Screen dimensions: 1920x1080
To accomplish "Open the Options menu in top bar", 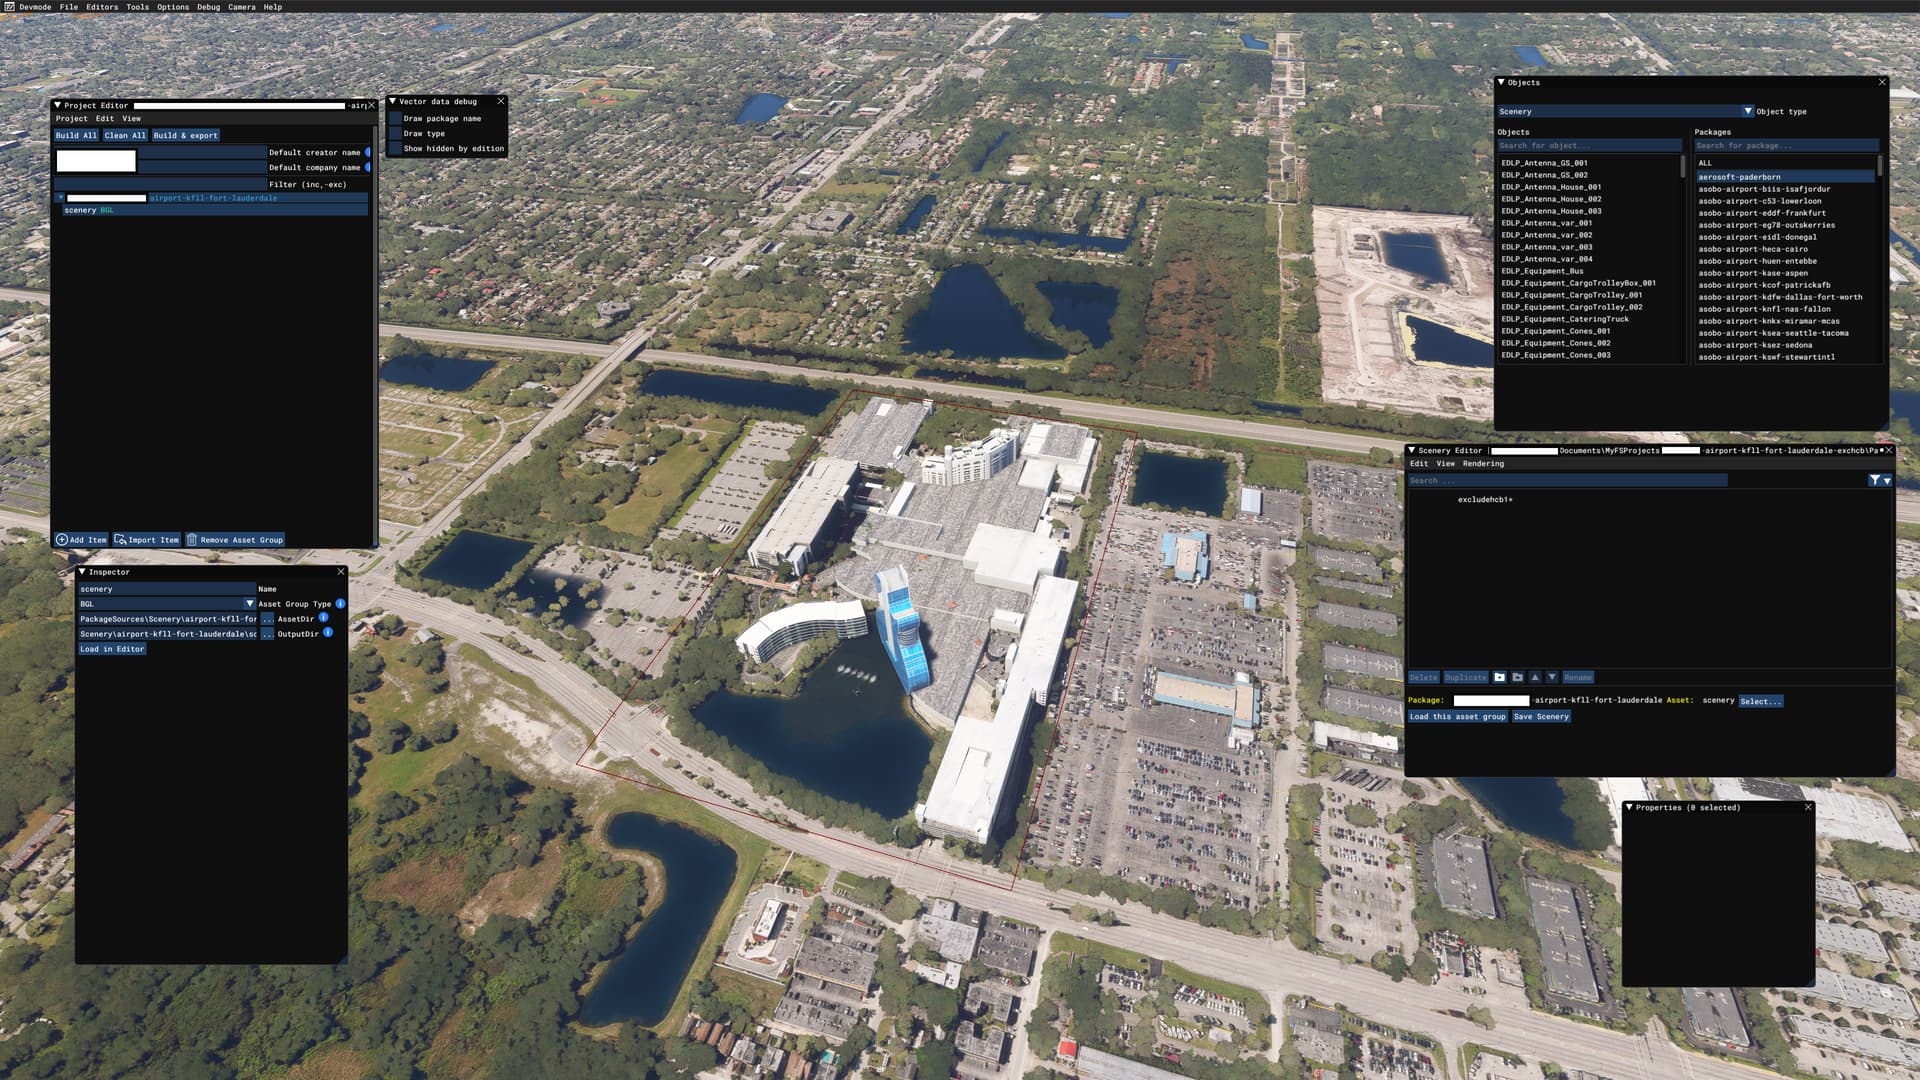I will (x=172, y=7).
